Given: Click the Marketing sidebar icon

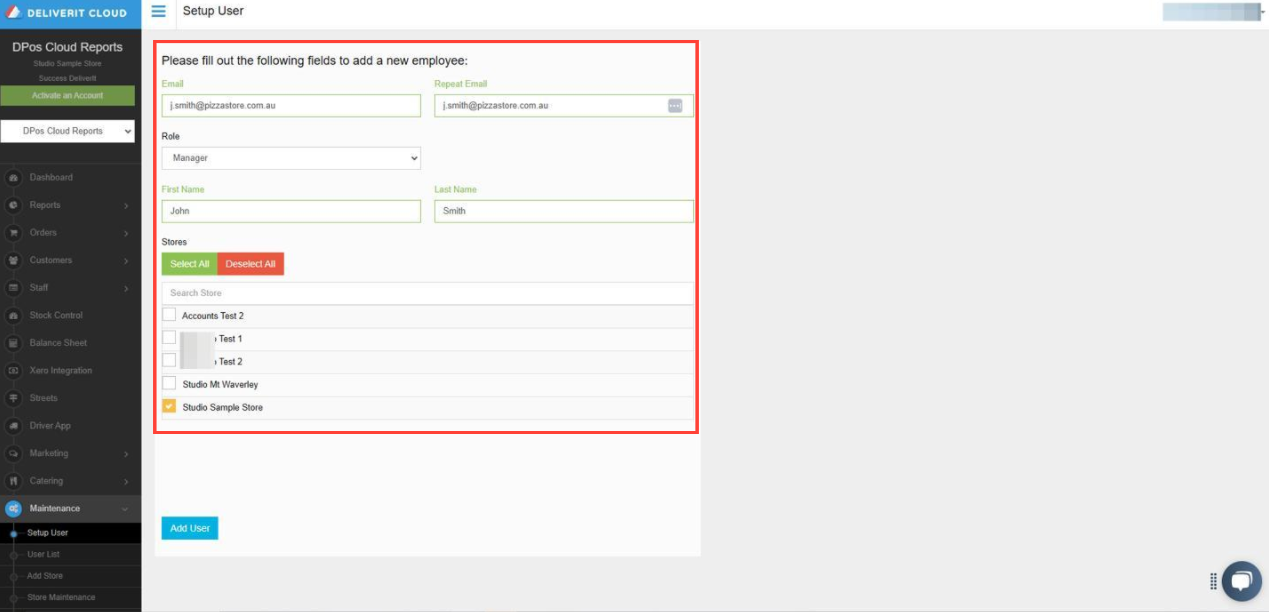Looking at the screenshot, I should [14, 453].
